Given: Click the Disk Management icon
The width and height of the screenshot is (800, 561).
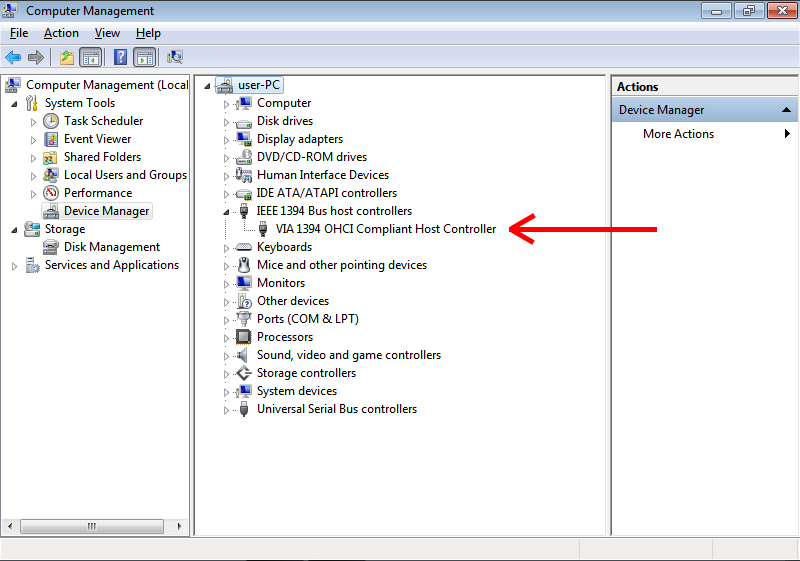Looking at the screenshot, I should pyautogui.click(x=51, y=247).
